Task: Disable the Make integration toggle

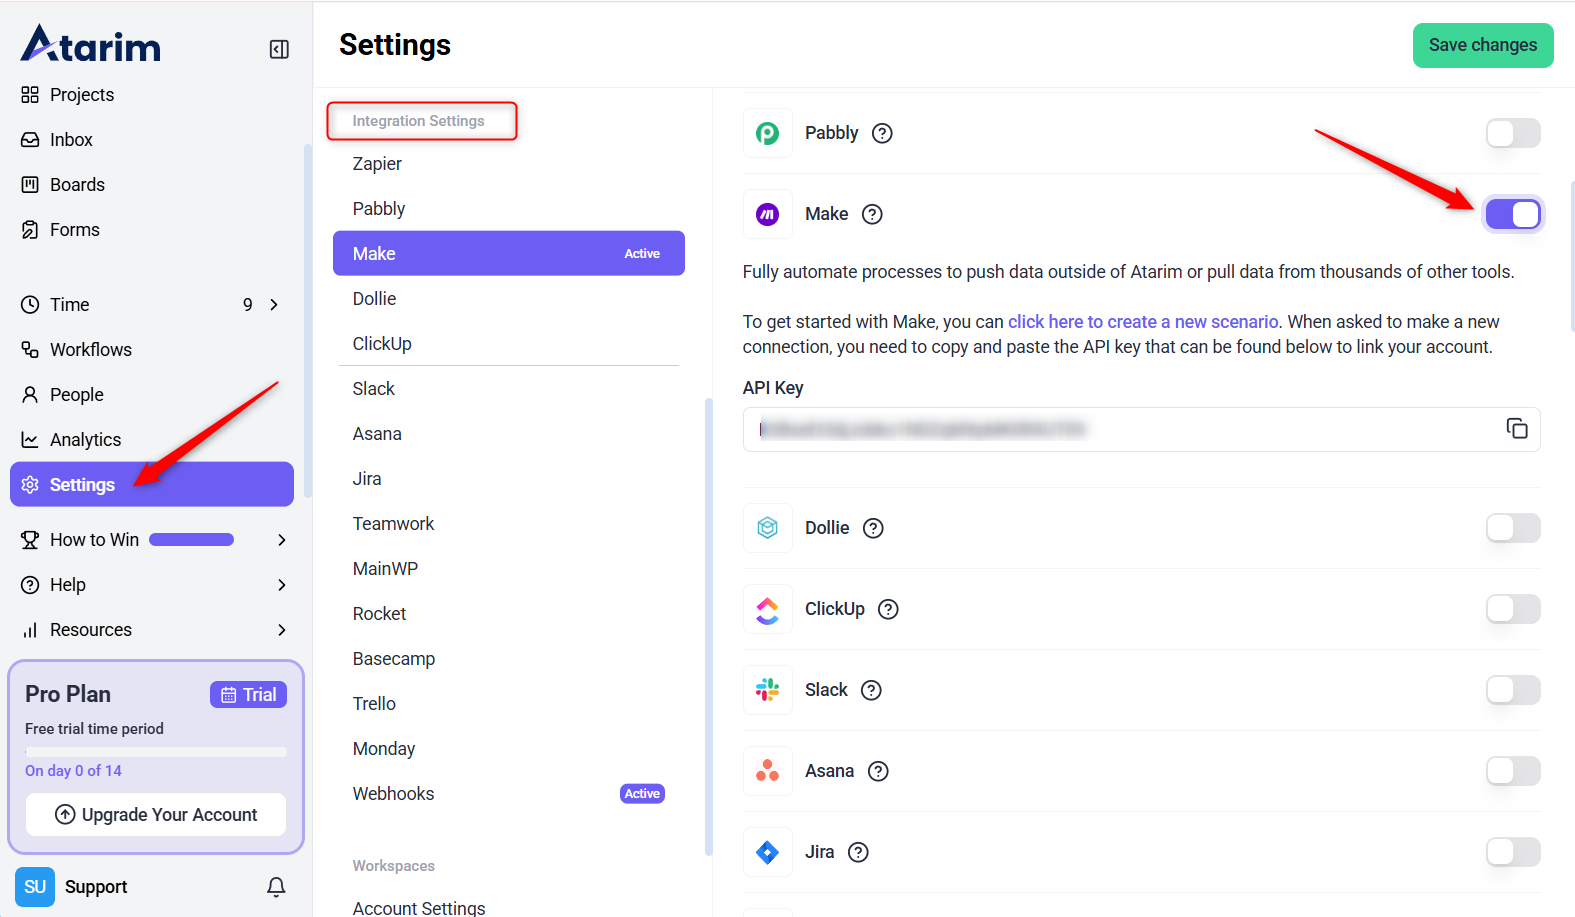Action: pos(1512,214)
